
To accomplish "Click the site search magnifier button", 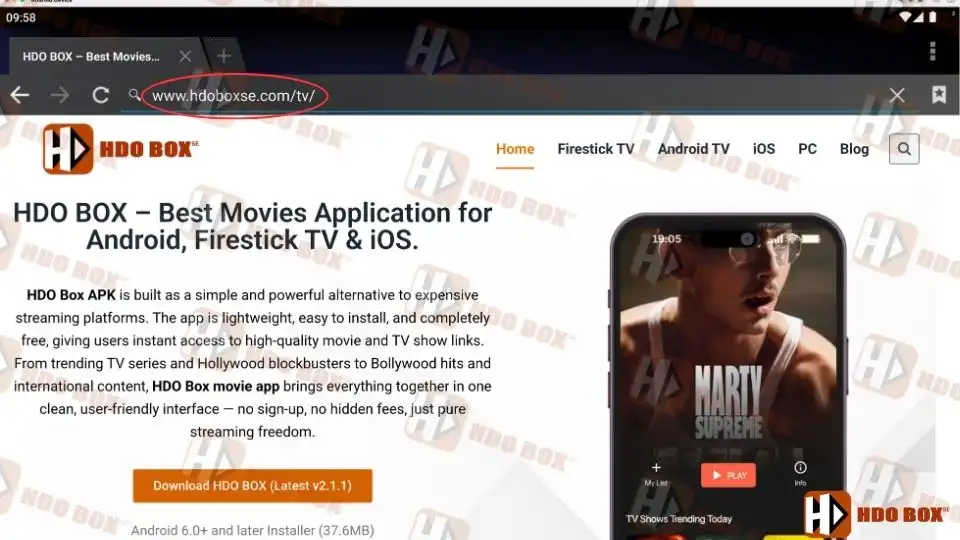I will coord(904,149).
